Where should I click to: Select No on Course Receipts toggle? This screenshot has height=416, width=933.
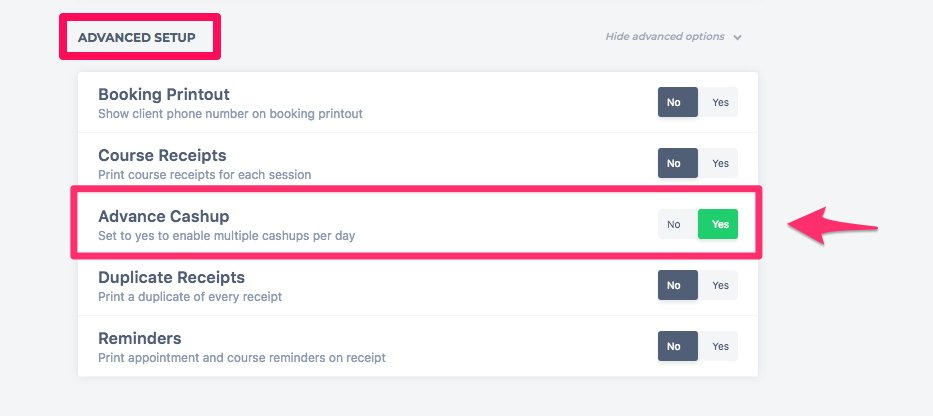click(x=677, y=163)
